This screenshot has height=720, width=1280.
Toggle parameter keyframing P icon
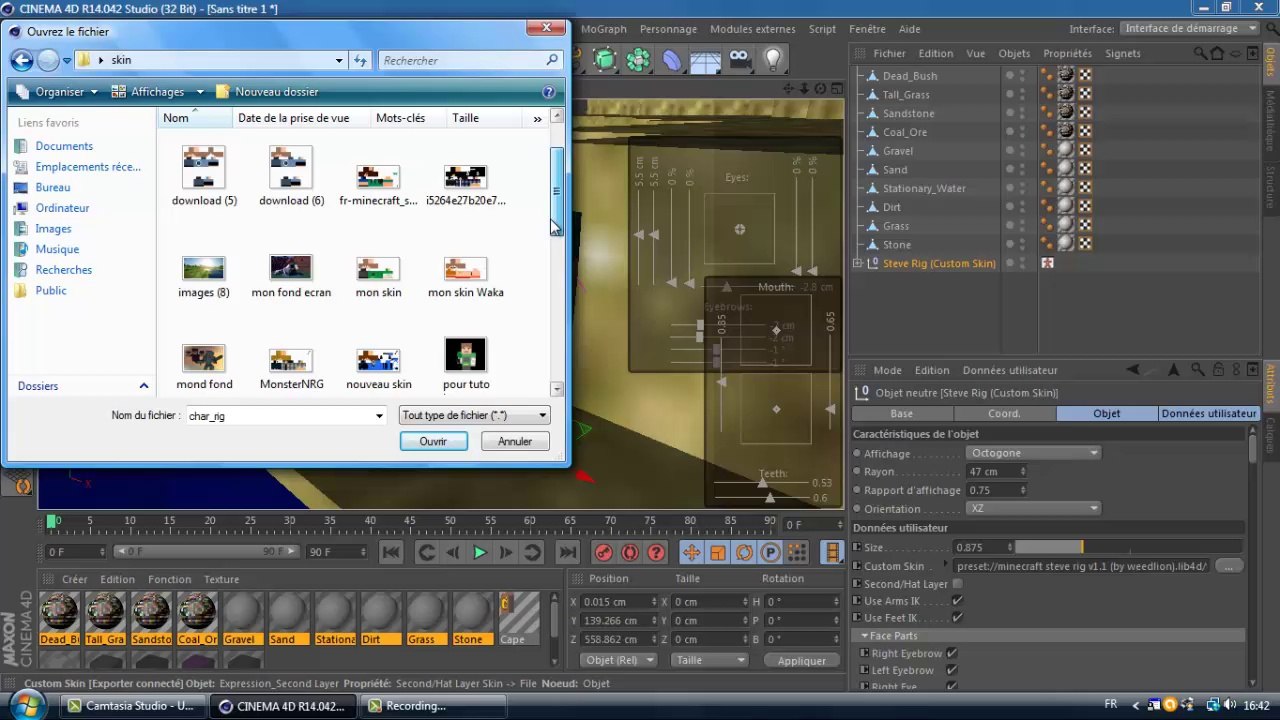770,552
